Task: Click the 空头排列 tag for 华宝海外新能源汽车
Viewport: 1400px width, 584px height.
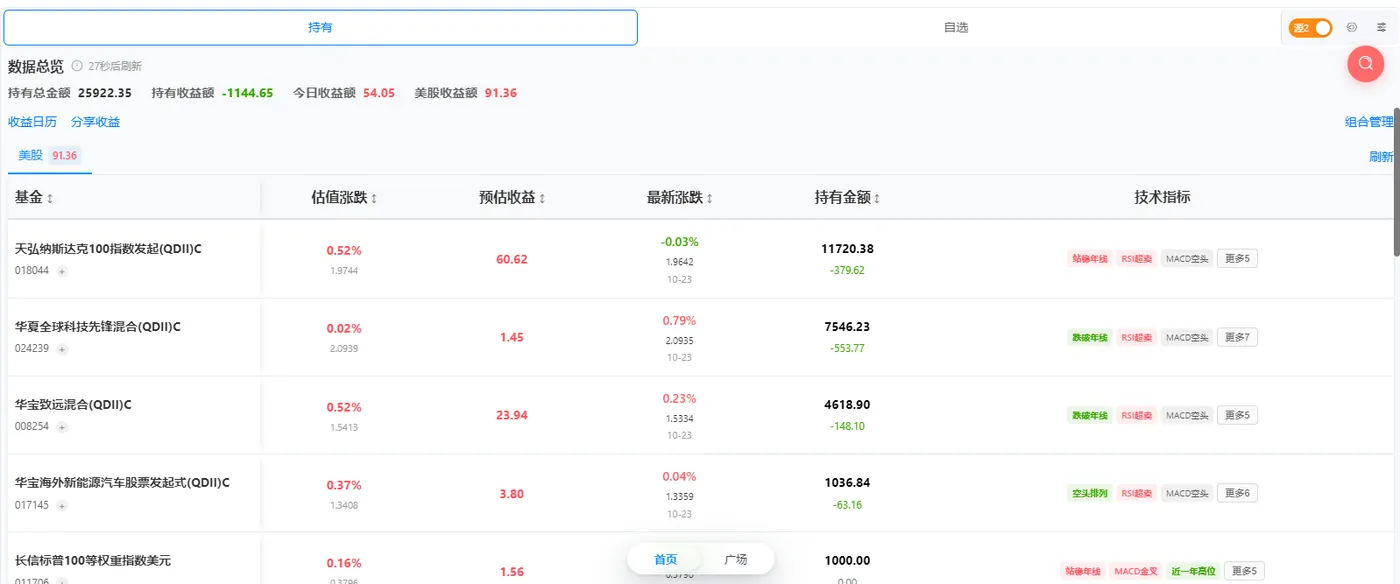Action: coord(1089,493)
